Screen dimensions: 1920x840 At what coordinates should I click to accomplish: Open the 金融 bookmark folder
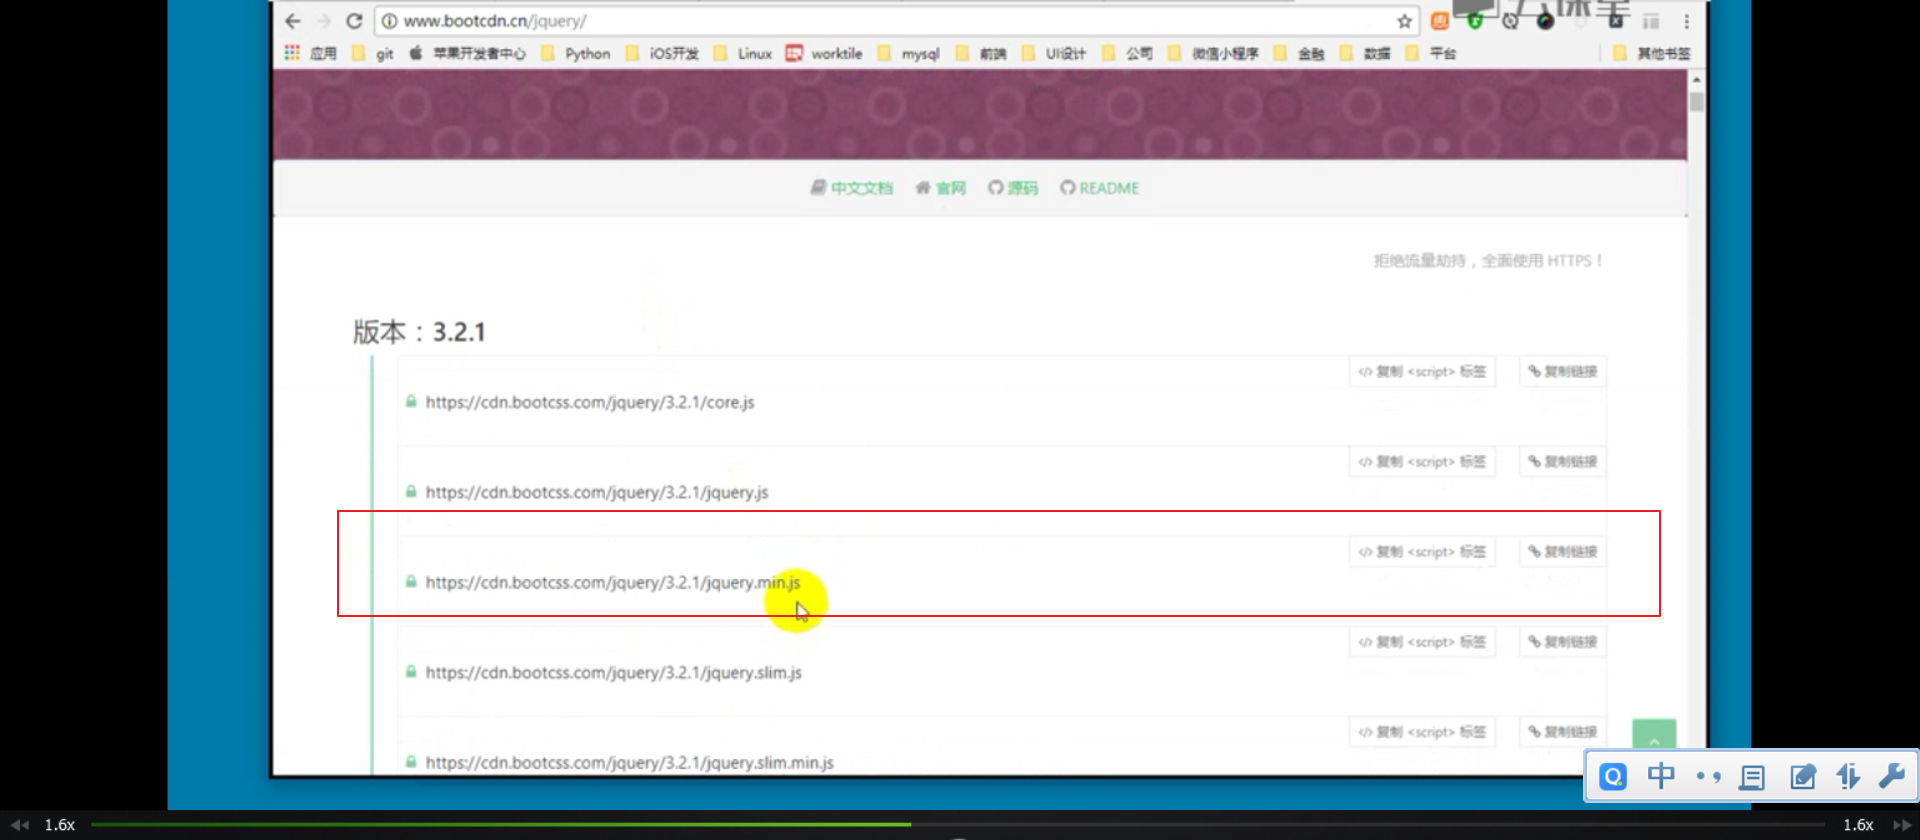[1299, 53]
